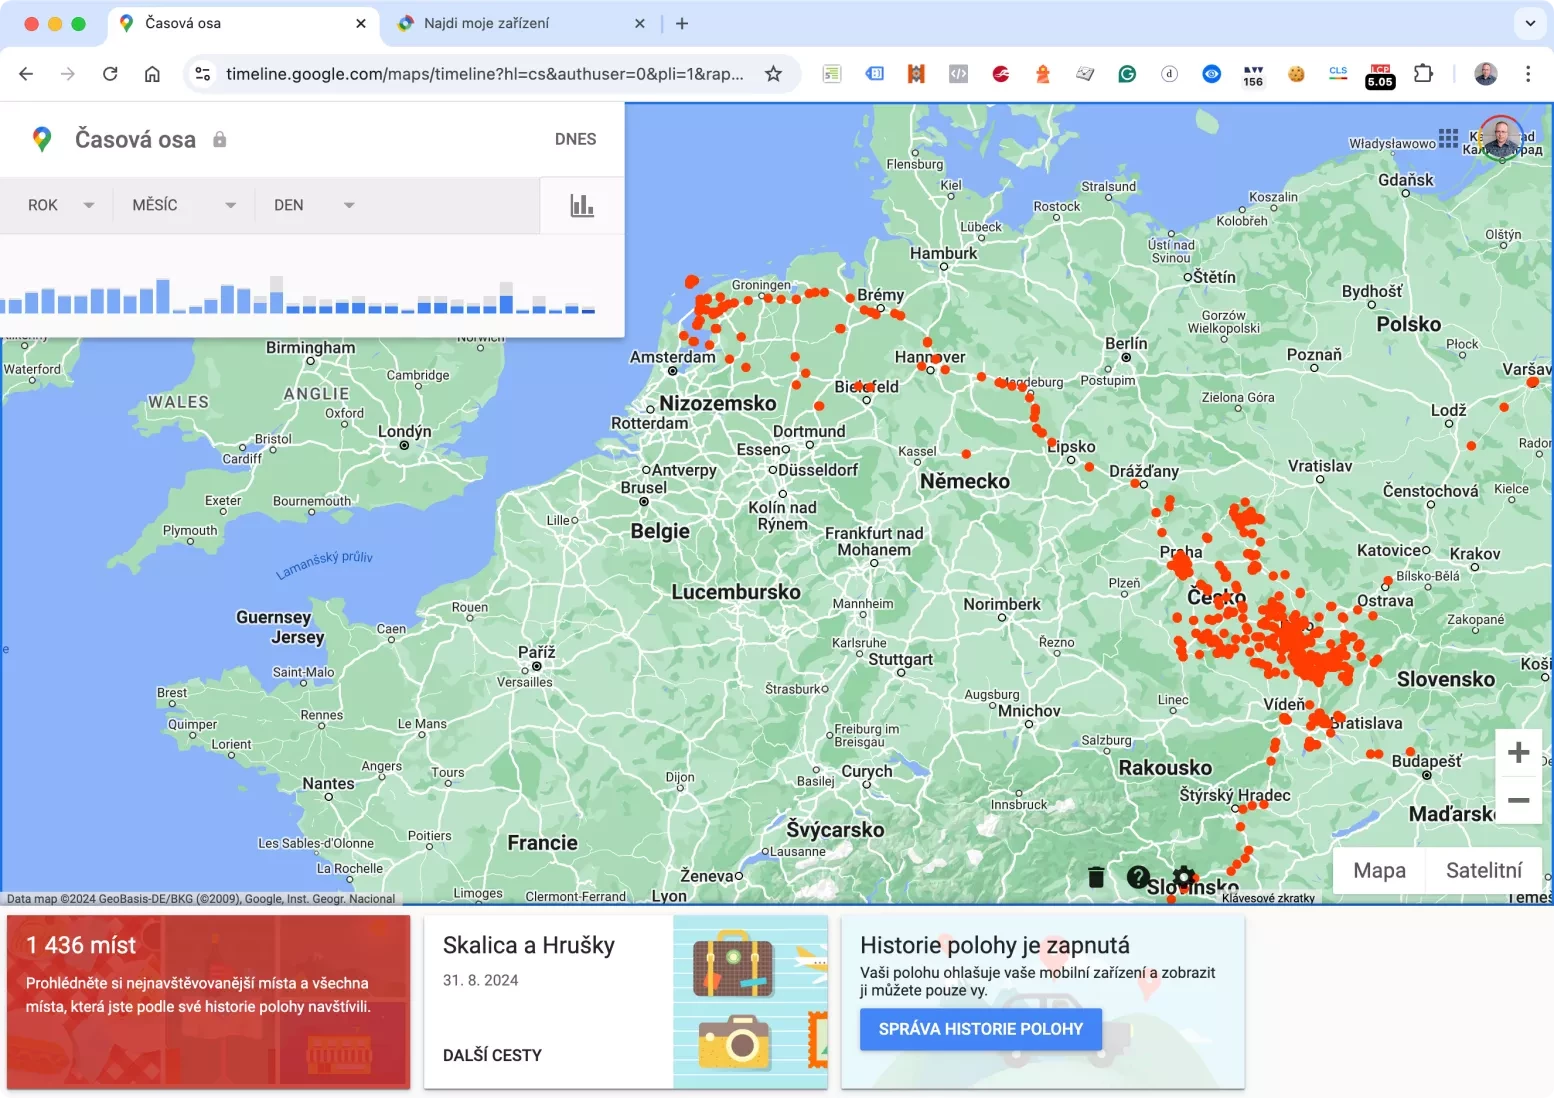Screen dimensions: 1554x1098
Task: Click the Časová osa heading
Action: pos(135,139)
